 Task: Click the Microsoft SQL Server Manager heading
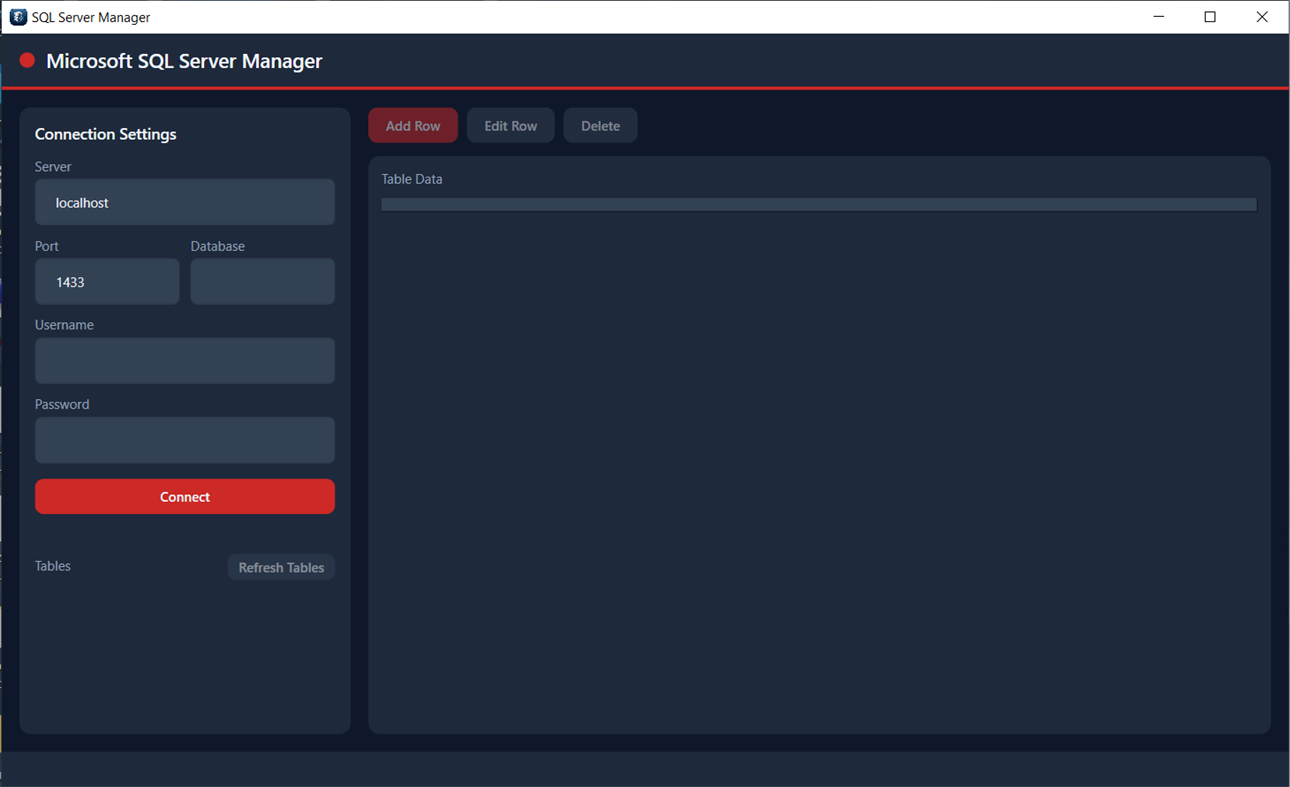(x=184, y=61)
